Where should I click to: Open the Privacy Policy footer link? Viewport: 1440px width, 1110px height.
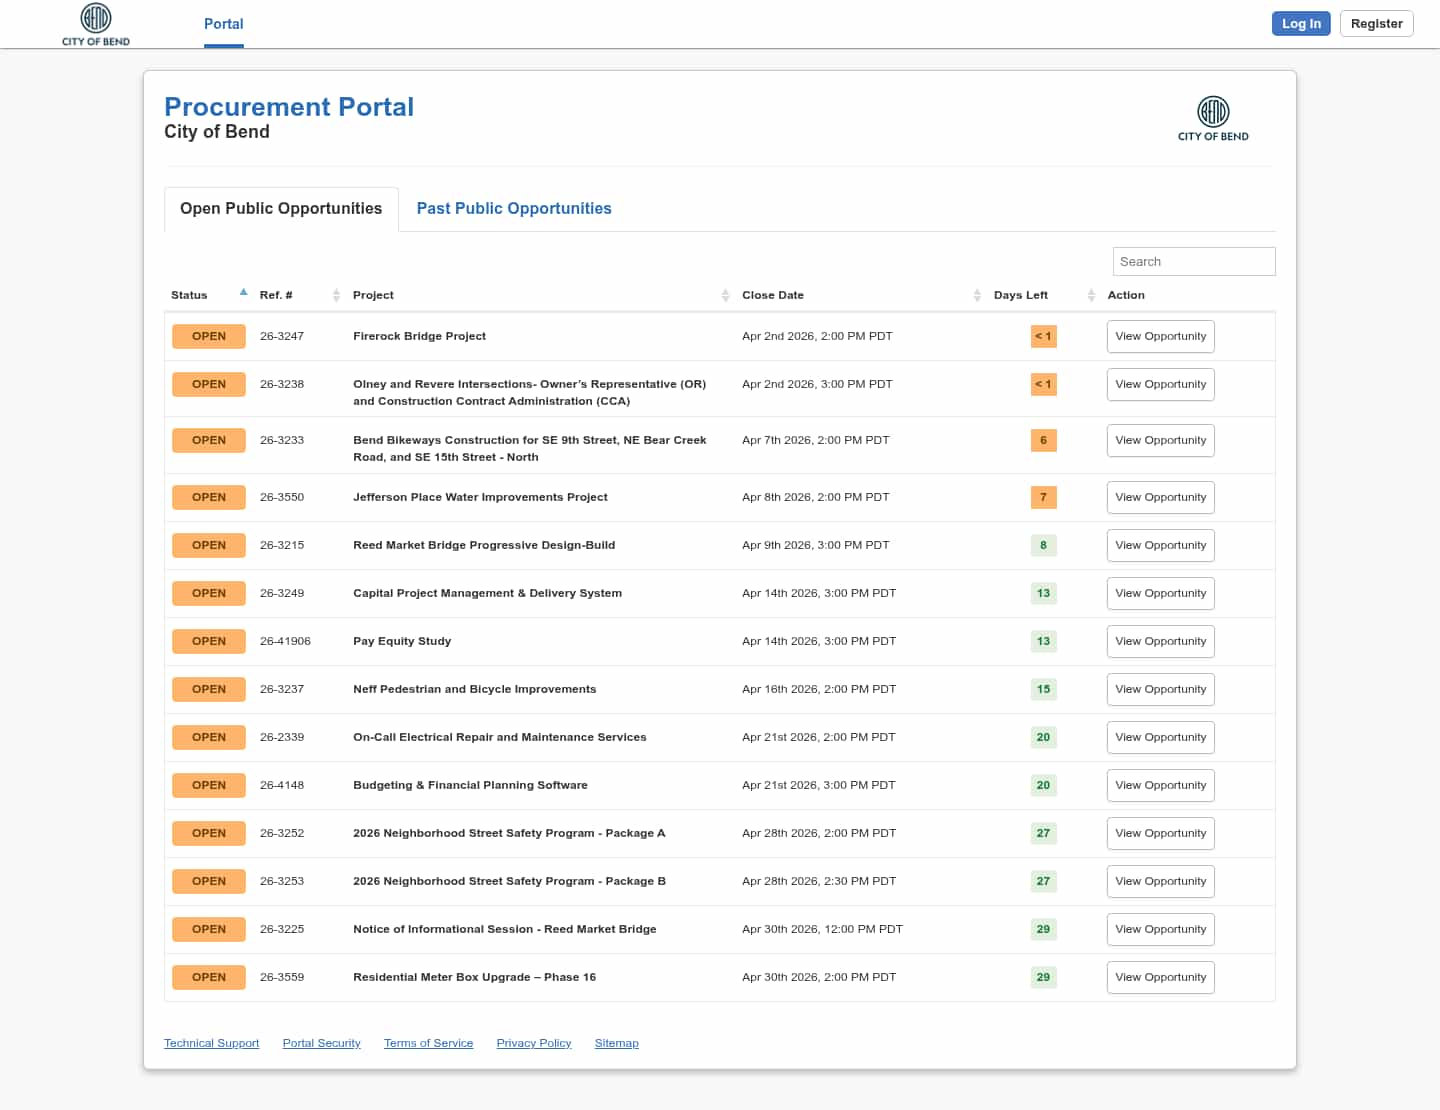533,1043
